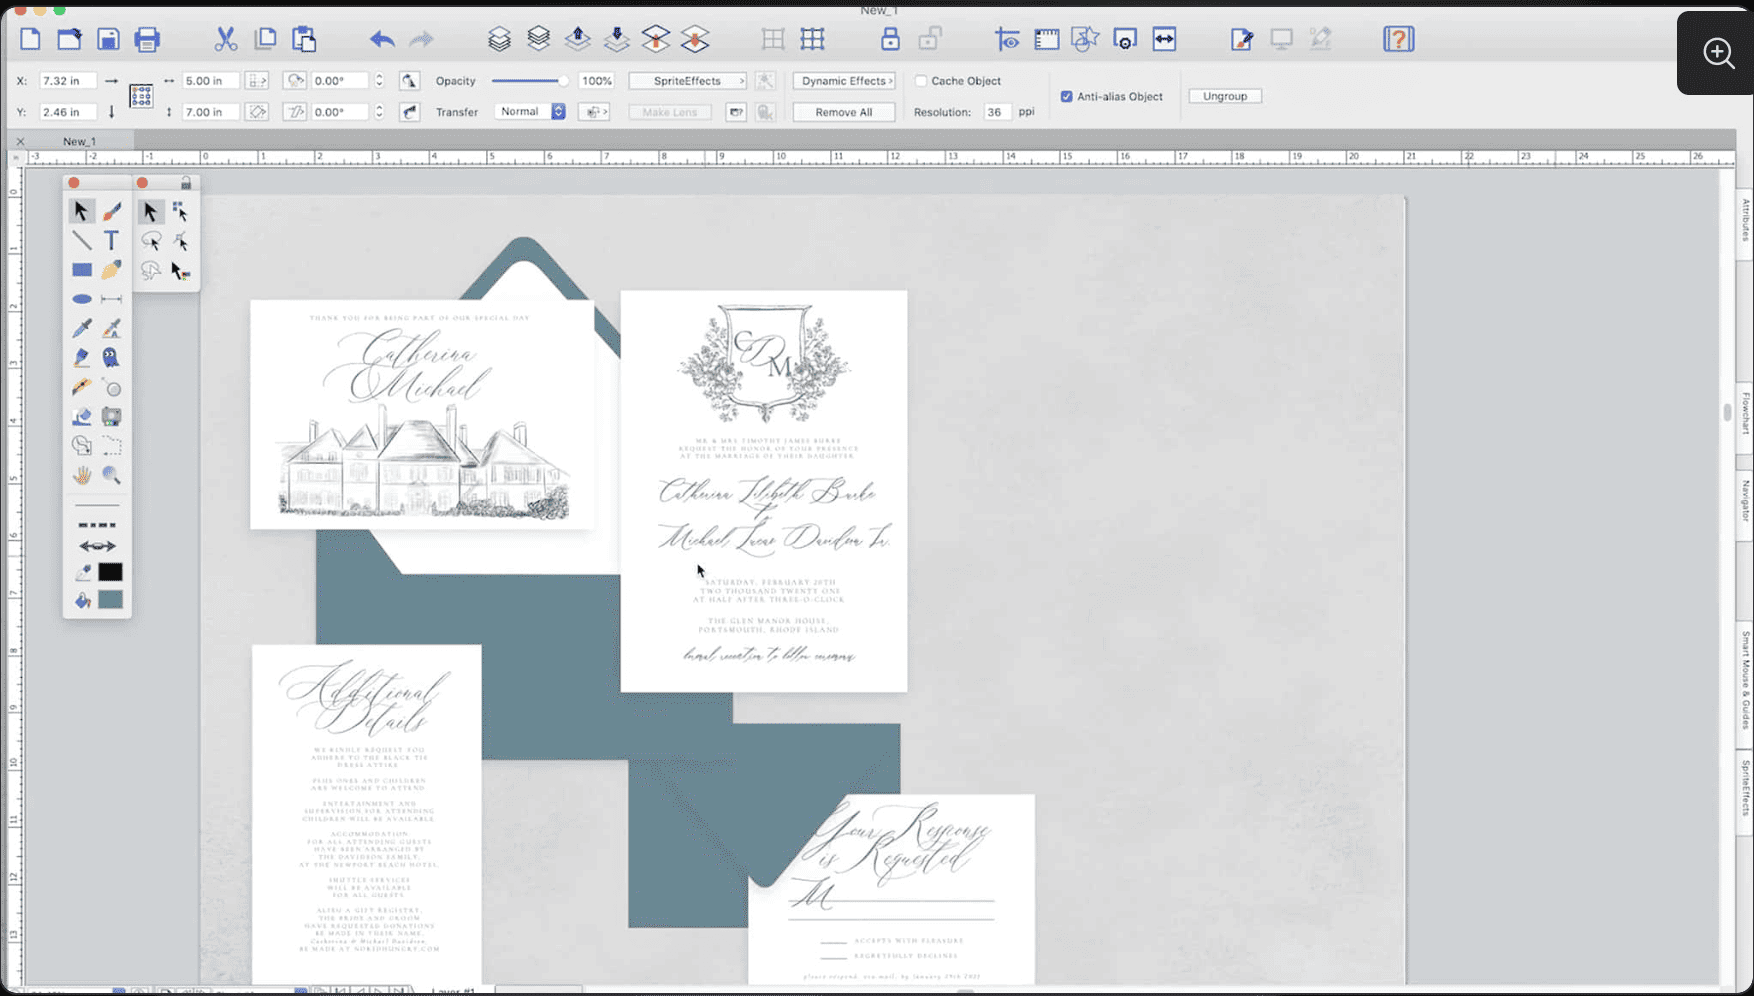
Task: Click the Remove All button
Action: point(844,112)
